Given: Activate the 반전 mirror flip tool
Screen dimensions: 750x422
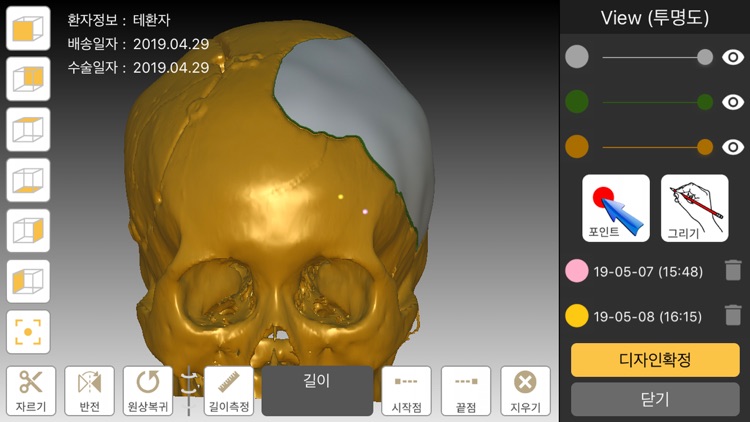Looking at the screenshot, I should pos(89,391).
